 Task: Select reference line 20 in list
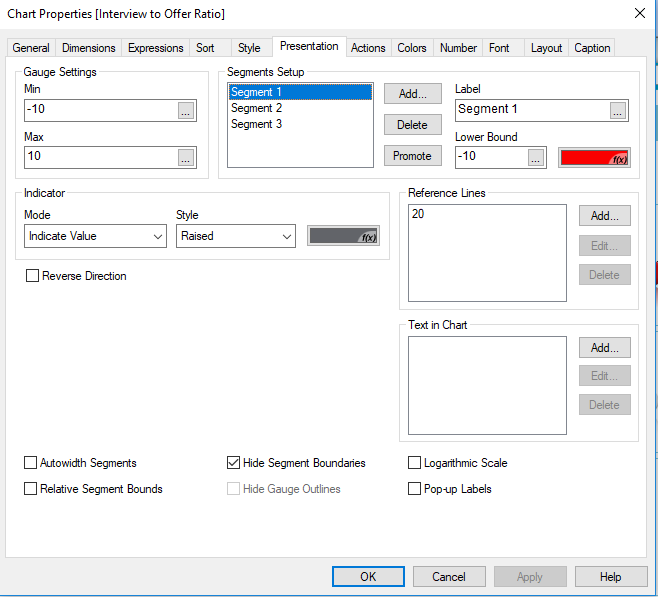487,214
